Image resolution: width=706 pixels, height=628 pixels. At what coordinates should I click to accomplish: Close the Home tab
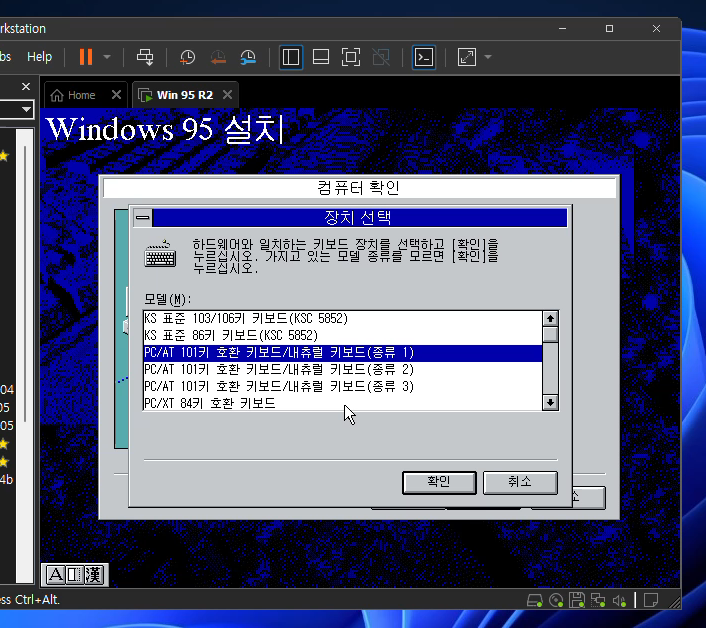click(x=116, y=95)
